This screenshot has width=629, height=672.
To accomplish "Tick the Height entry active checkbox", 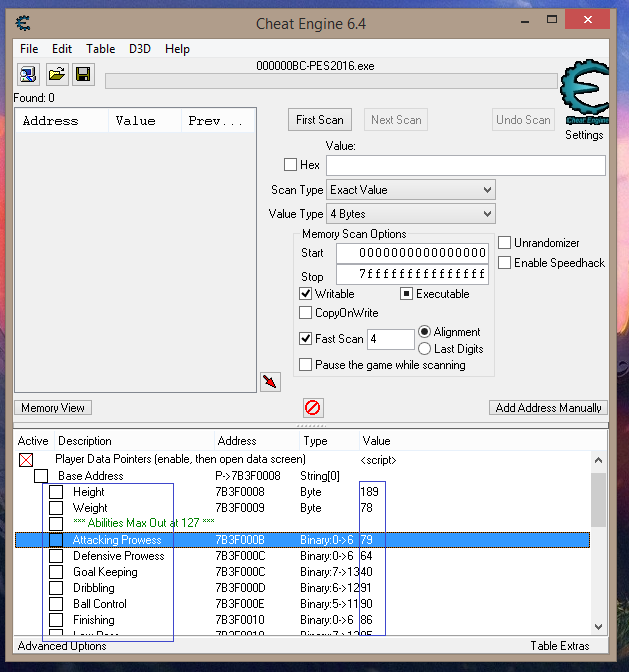I will pyautogui.click(x=56, y=492).
